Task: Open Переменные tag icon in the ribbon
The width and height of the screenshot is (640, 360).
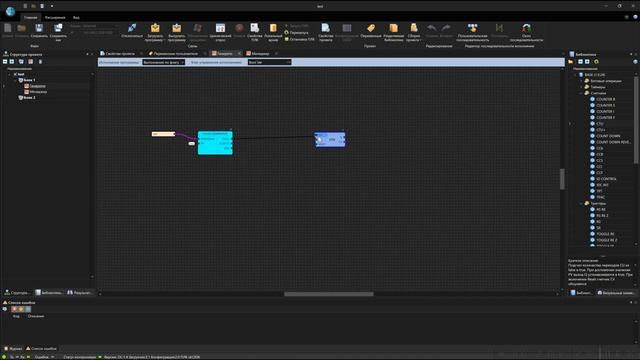Action: click(371, 28)
